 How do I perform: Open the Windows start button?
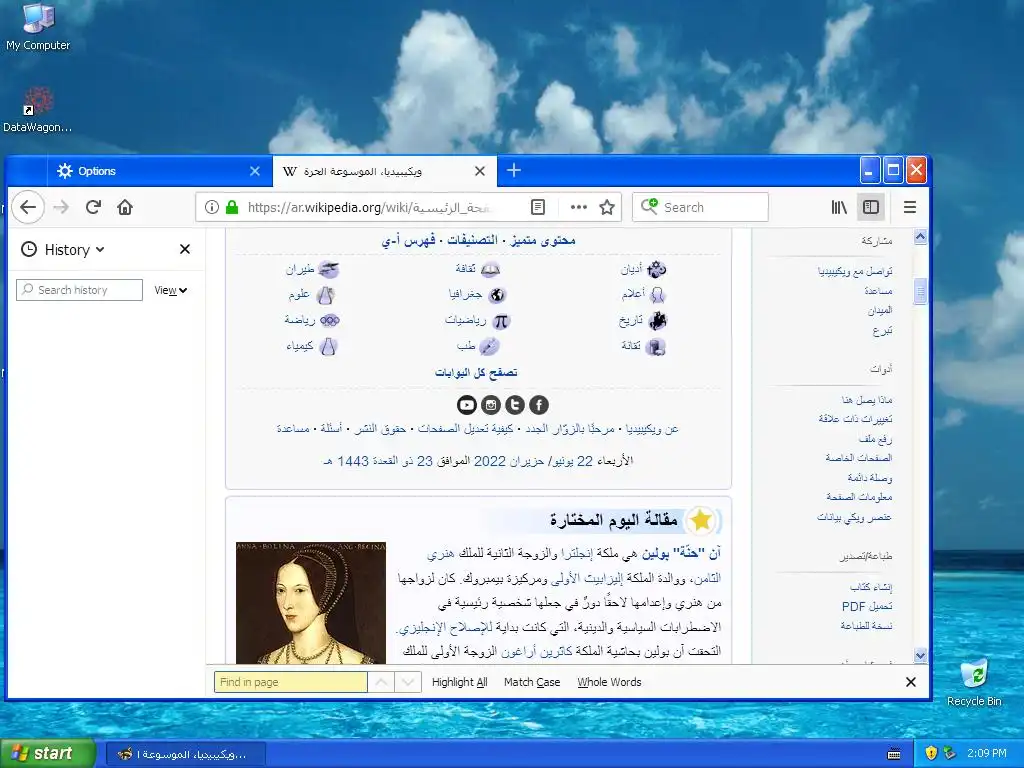[48, 753]
